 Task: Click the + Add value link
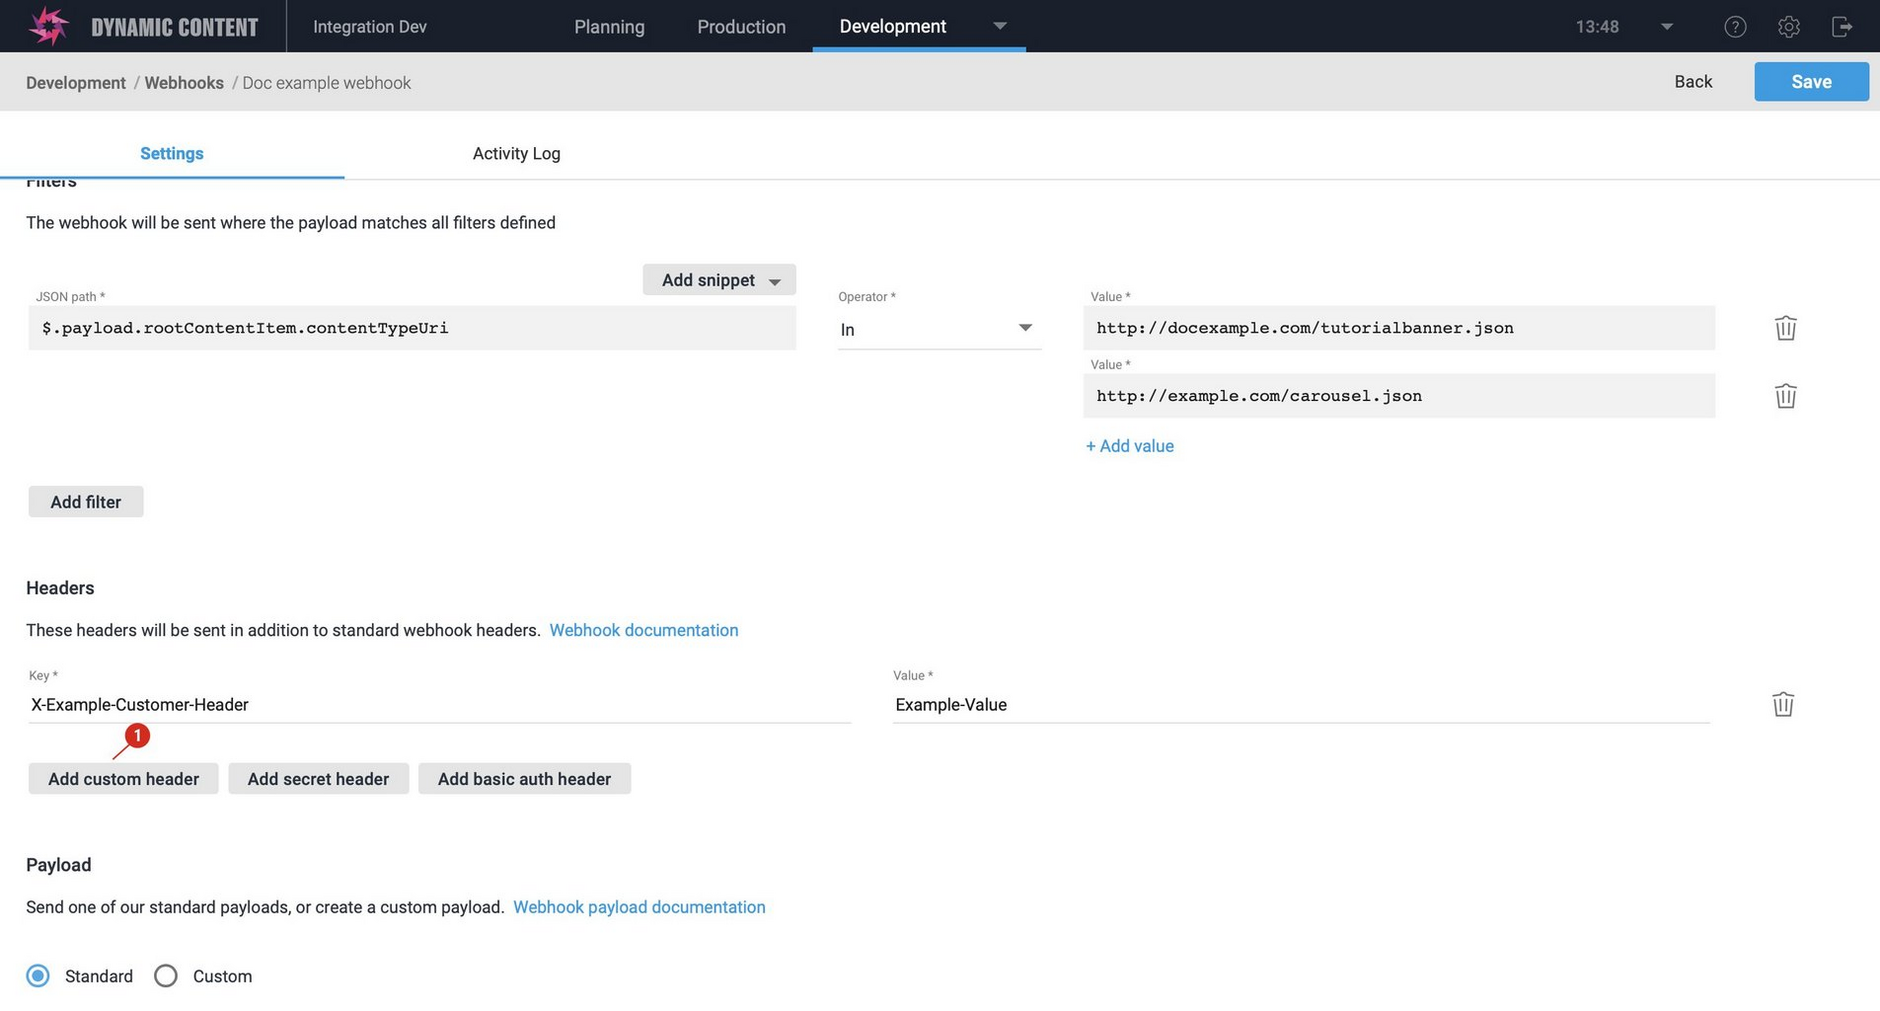point(1130,446)
